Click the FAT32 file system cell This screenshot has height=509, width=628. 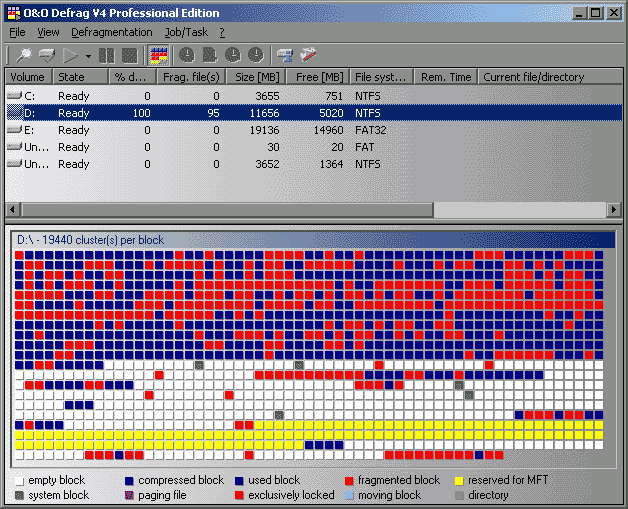370,130
